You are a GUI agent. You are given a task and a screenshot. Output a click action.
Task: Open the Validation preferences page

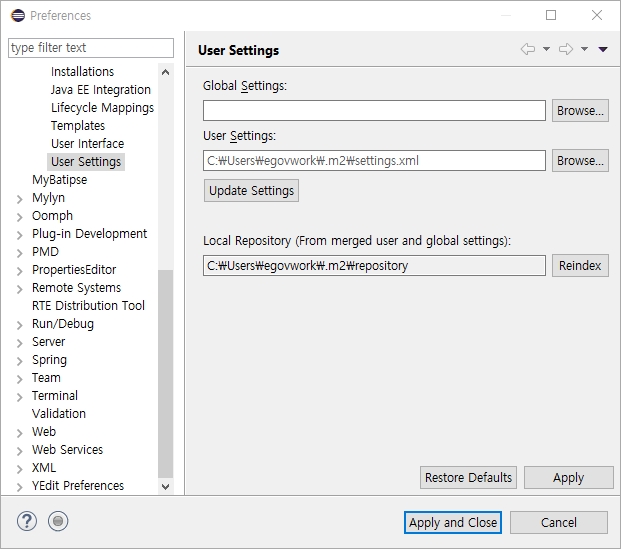pos(59,414)
